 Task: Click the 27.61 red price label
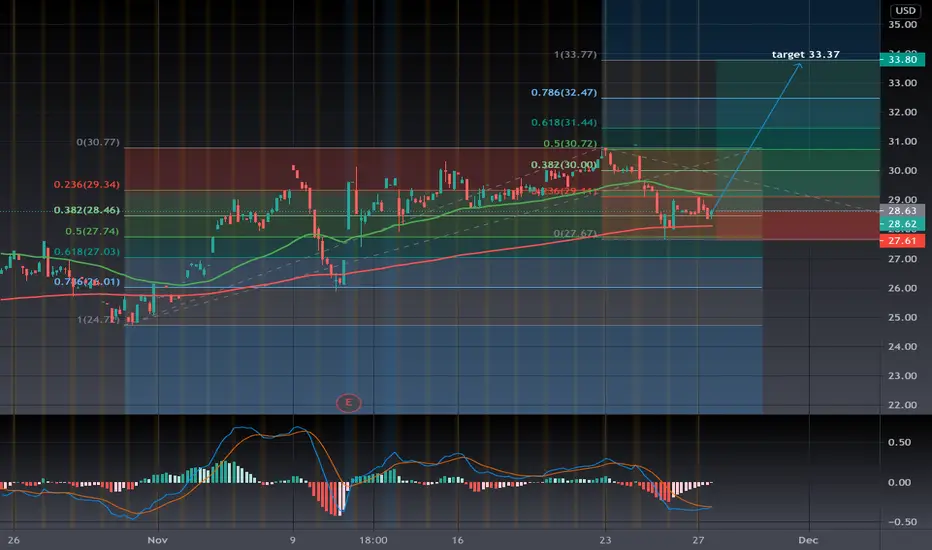coord(902,241)
